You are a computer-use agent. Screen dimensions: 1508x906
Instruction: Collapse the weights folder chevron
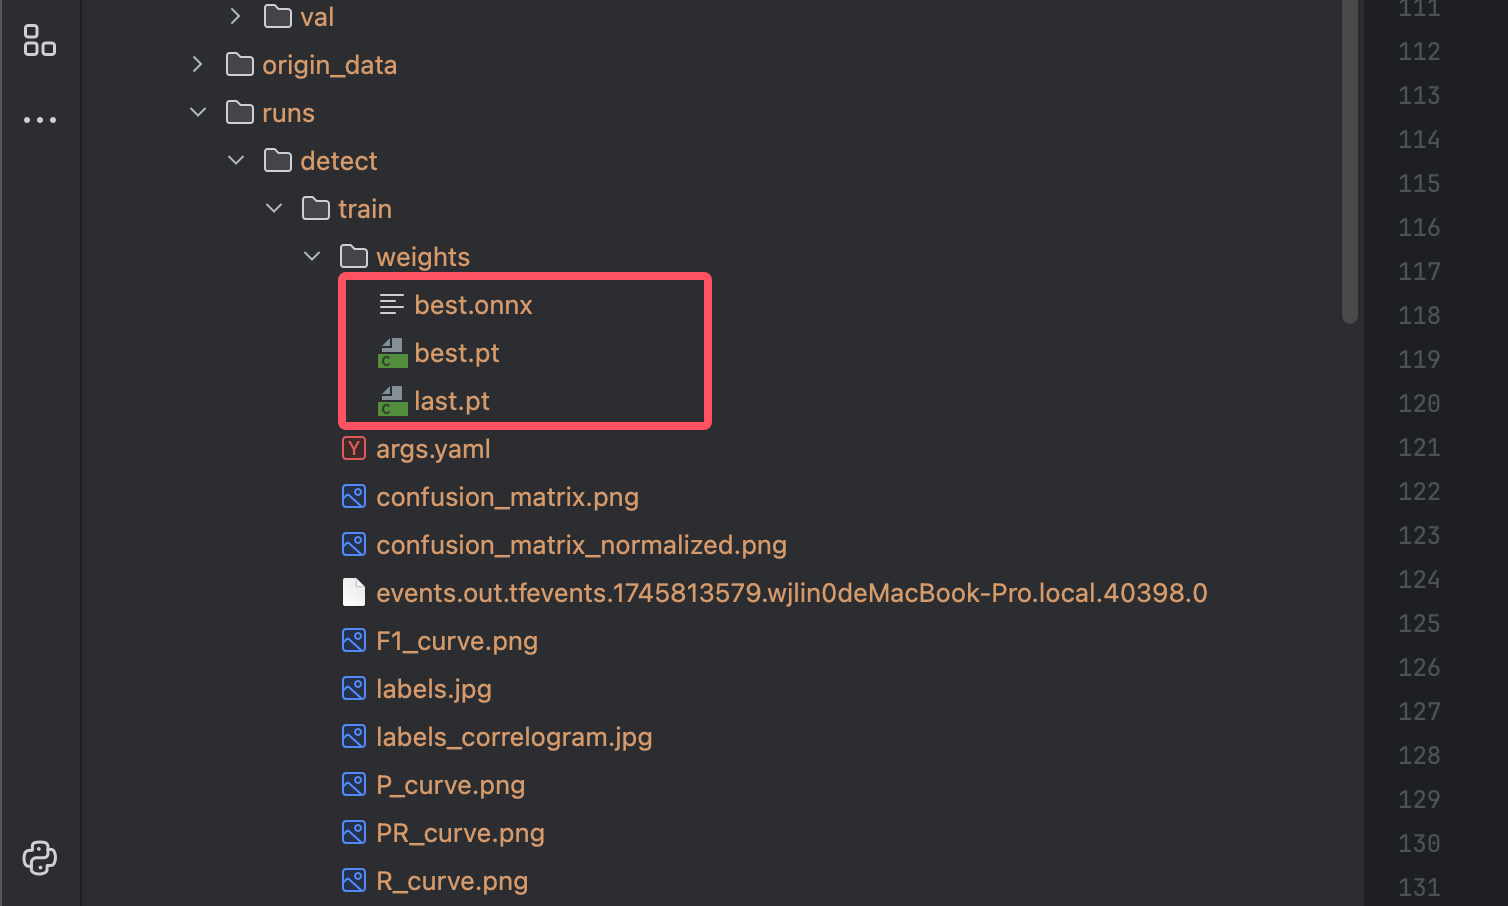[312, 257]
